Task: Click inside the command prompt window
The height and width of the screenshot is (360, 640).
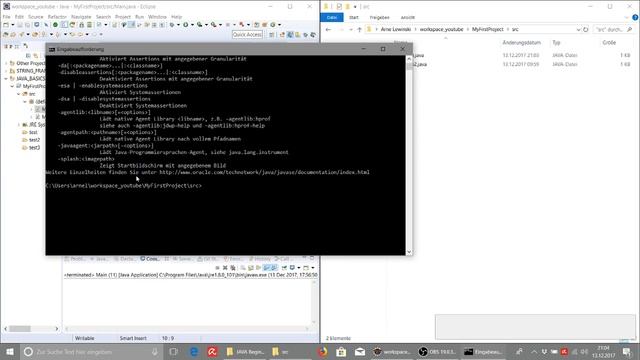Action: point(225,155)
